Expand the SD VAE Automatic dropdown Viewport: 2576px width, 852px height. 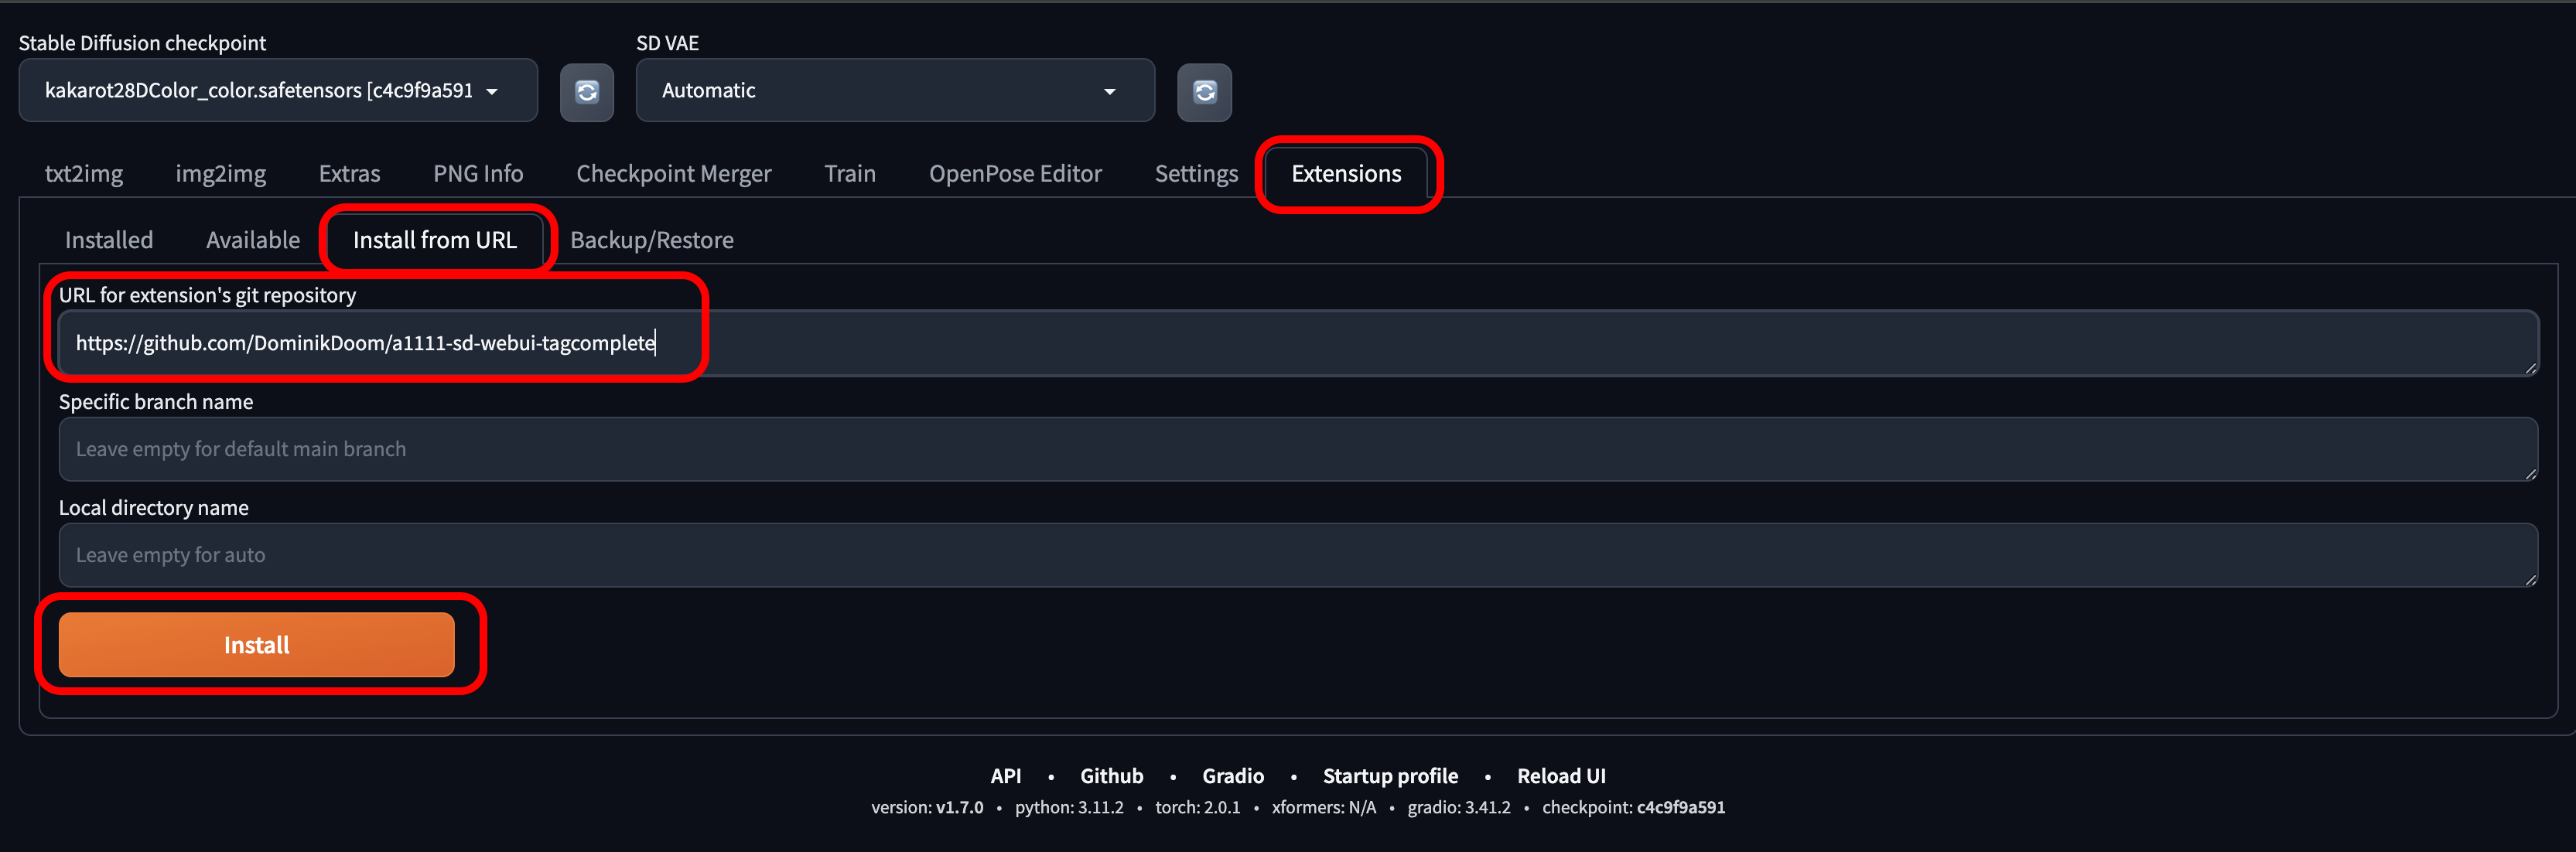click(894, 91)
